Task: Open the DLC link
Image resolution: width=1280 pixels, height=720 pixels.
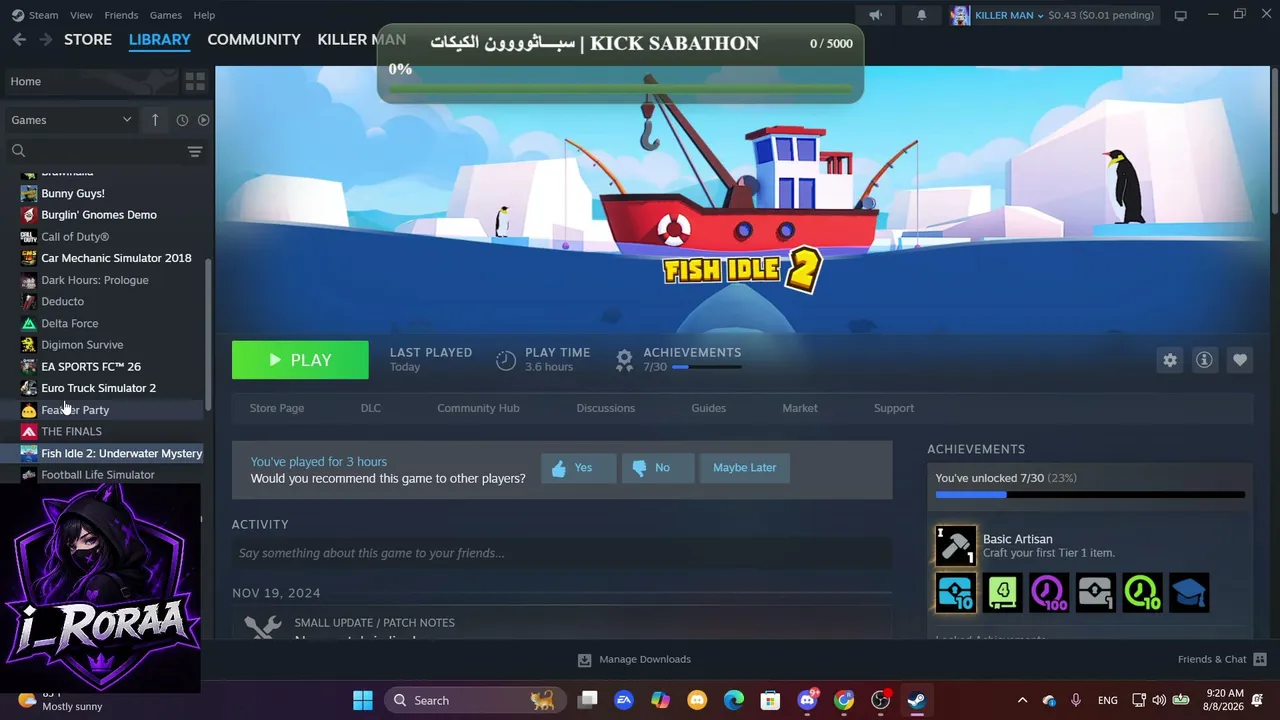Action: click(x=371, y=408)
